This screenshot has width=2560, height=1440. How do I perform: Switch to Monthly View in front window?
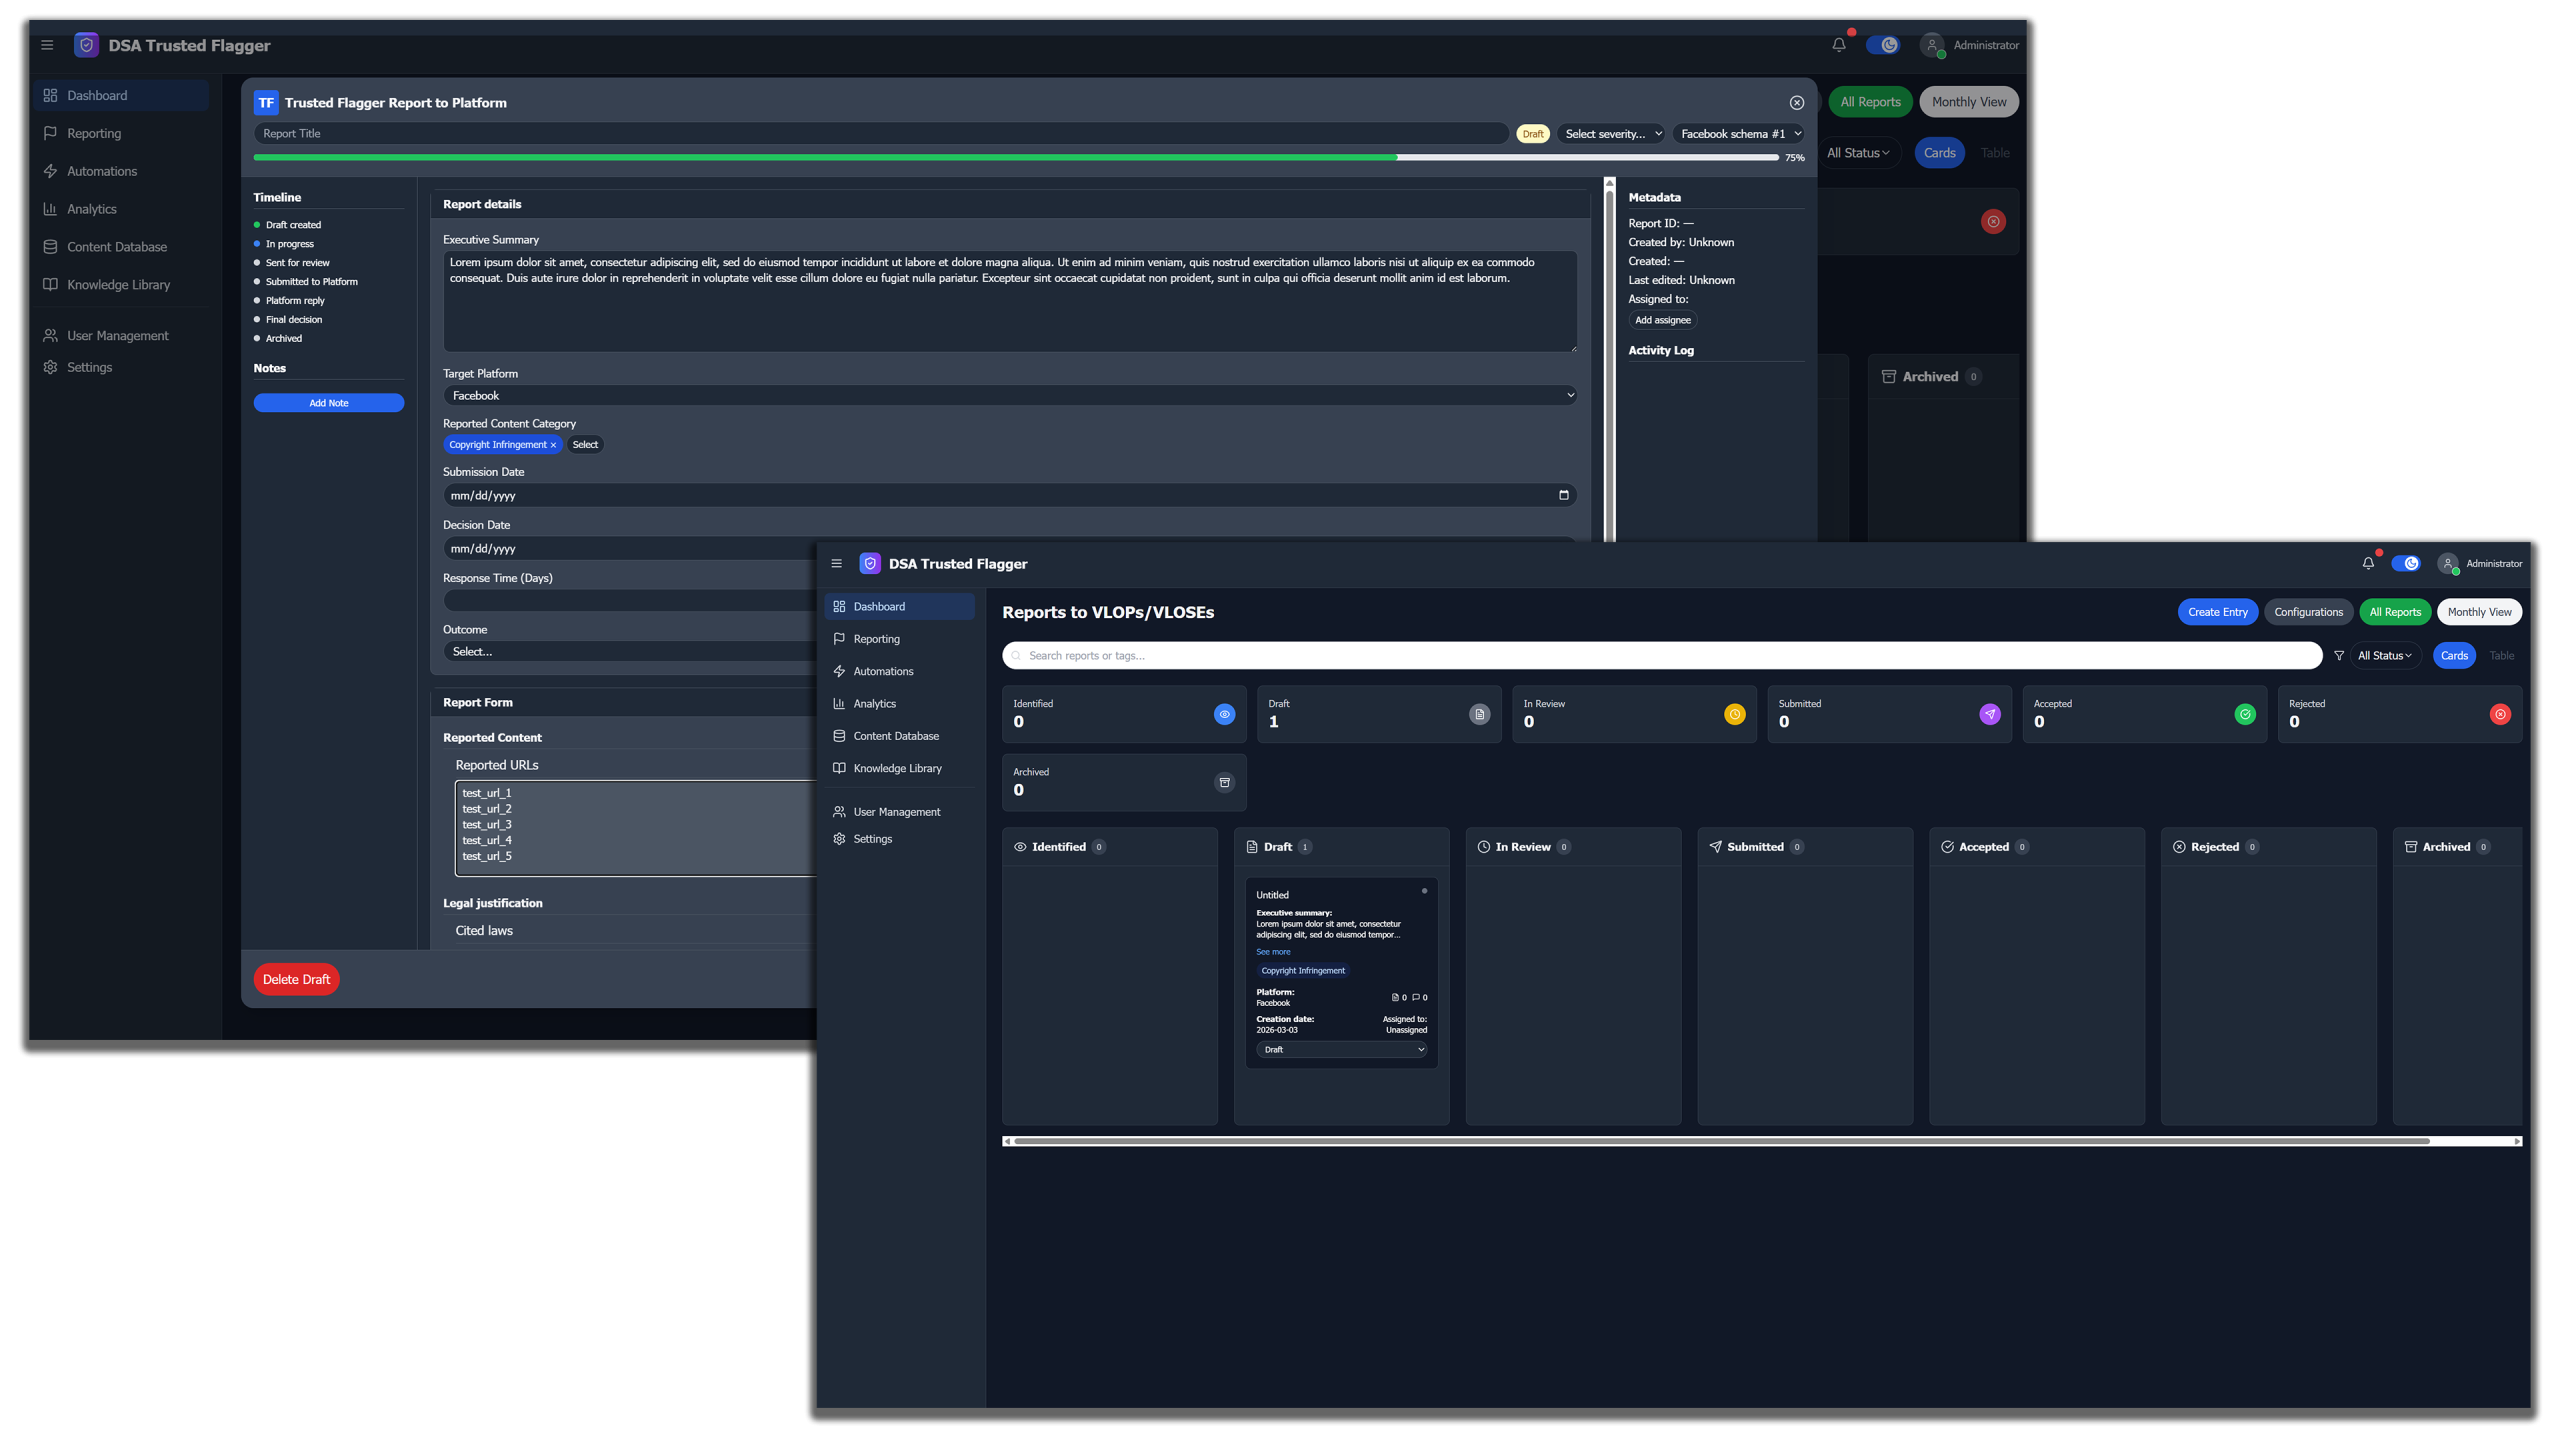click(2478, 612)
